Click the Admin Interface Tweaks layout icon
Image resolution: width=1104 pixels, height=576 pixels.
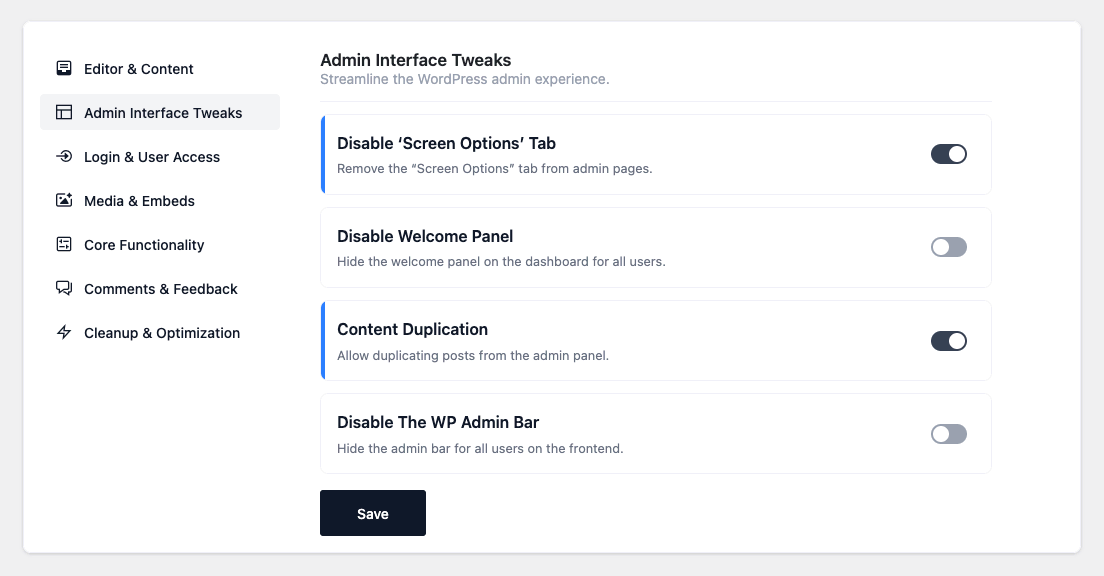click(64, 113)
